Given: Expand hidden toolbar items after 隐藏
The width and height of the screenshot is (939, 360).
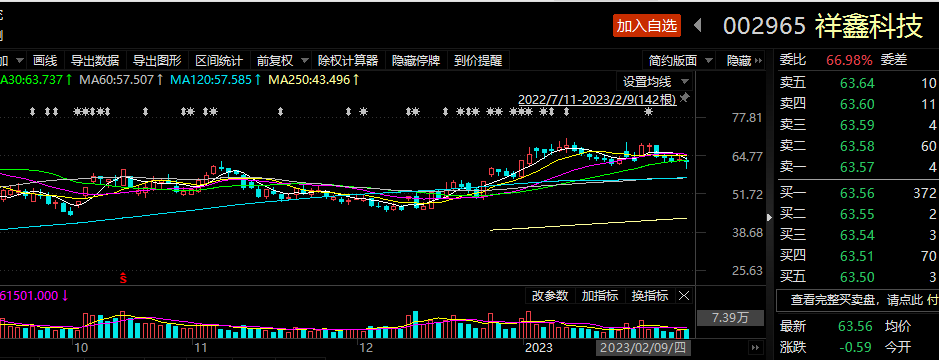Looking at the screenshot, I should [x=758, y=60].
